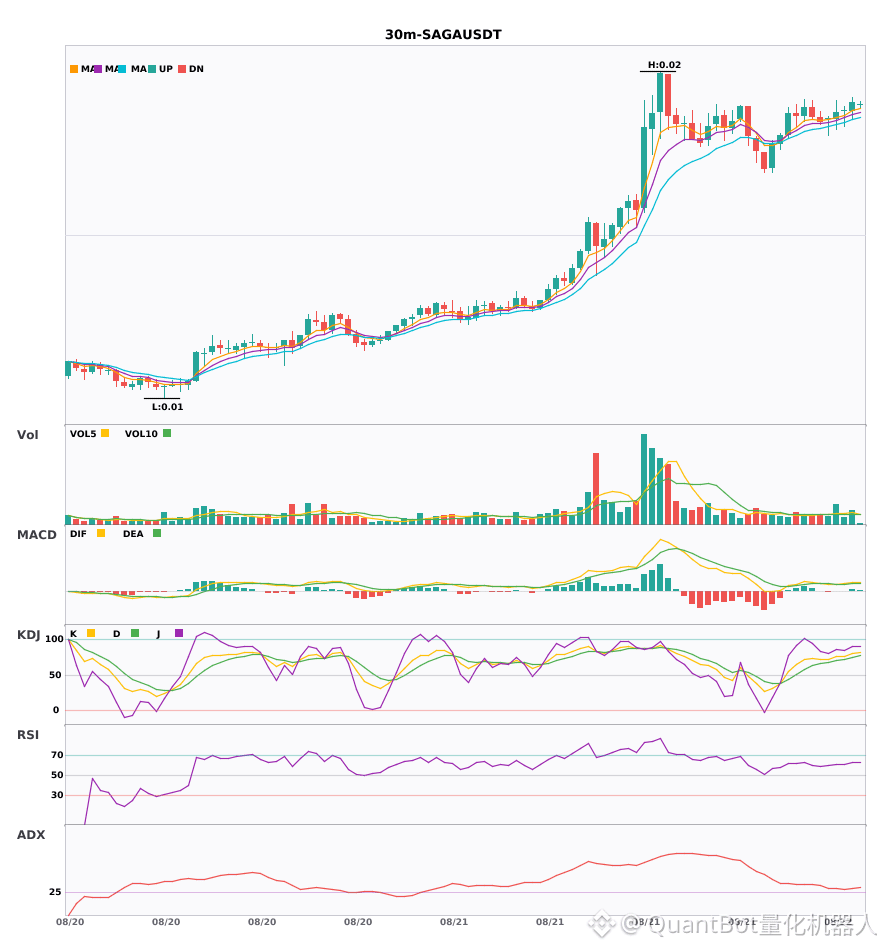
Task: Select the ADX panel label
Action: pyautogui.click(x=31, y=834)
